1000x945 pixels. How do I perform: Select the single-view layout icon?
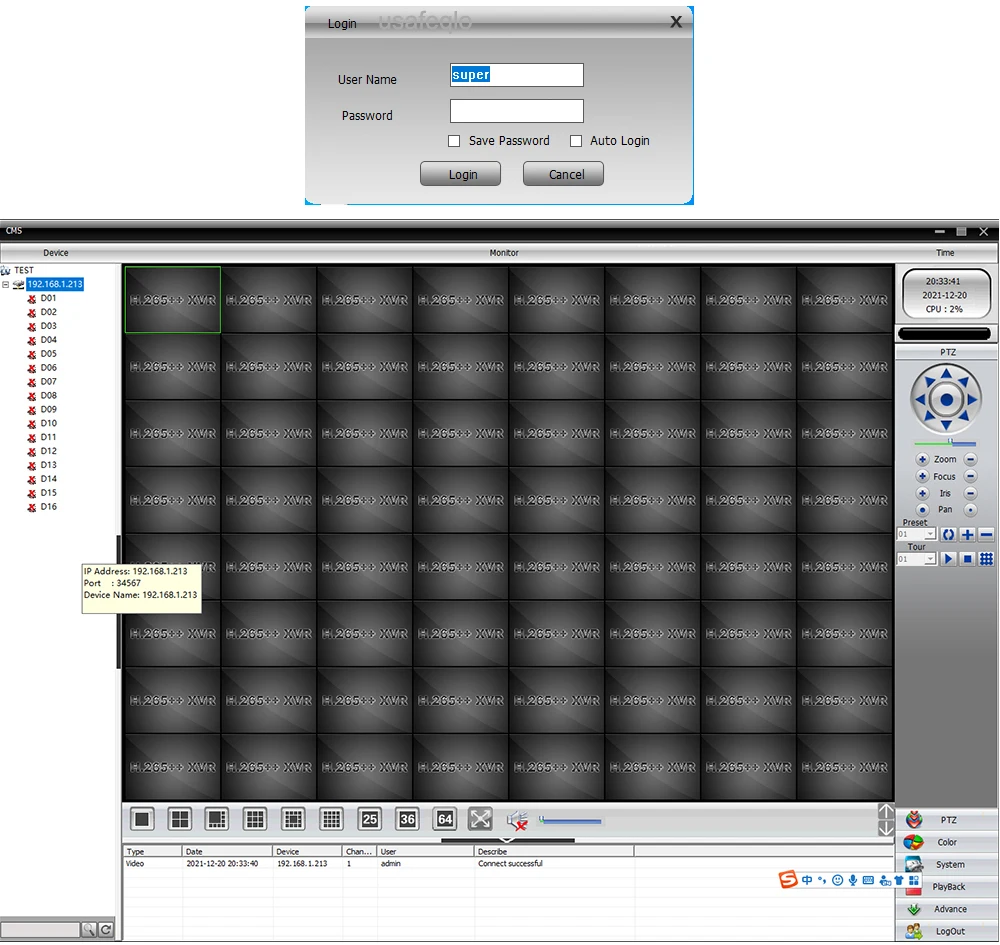[142, 819]
